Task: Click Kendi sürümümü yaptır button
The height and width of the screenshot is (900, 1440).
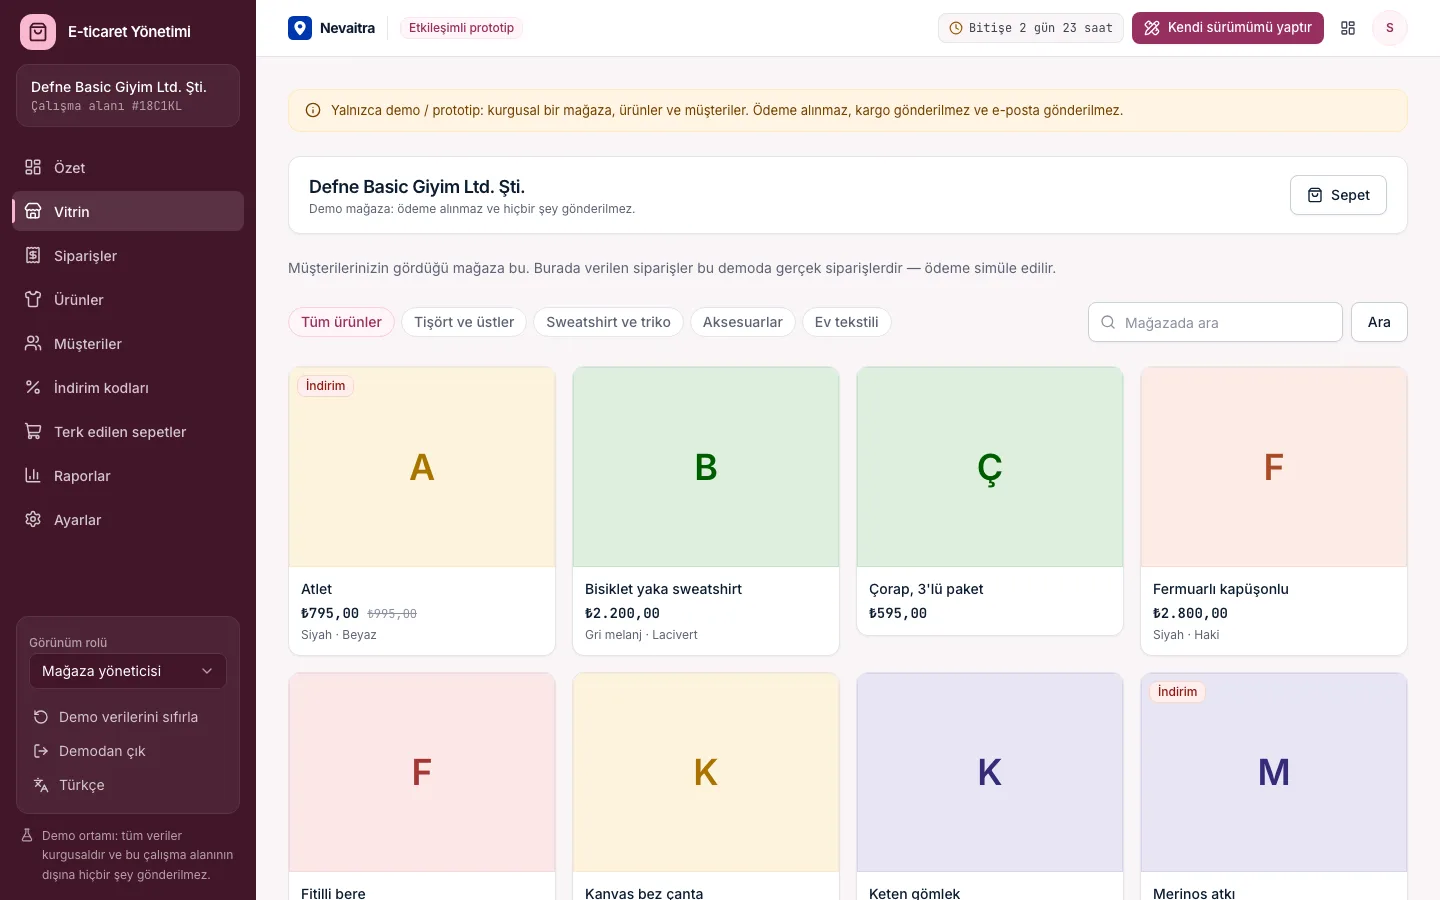Action: coord(1228,28)
